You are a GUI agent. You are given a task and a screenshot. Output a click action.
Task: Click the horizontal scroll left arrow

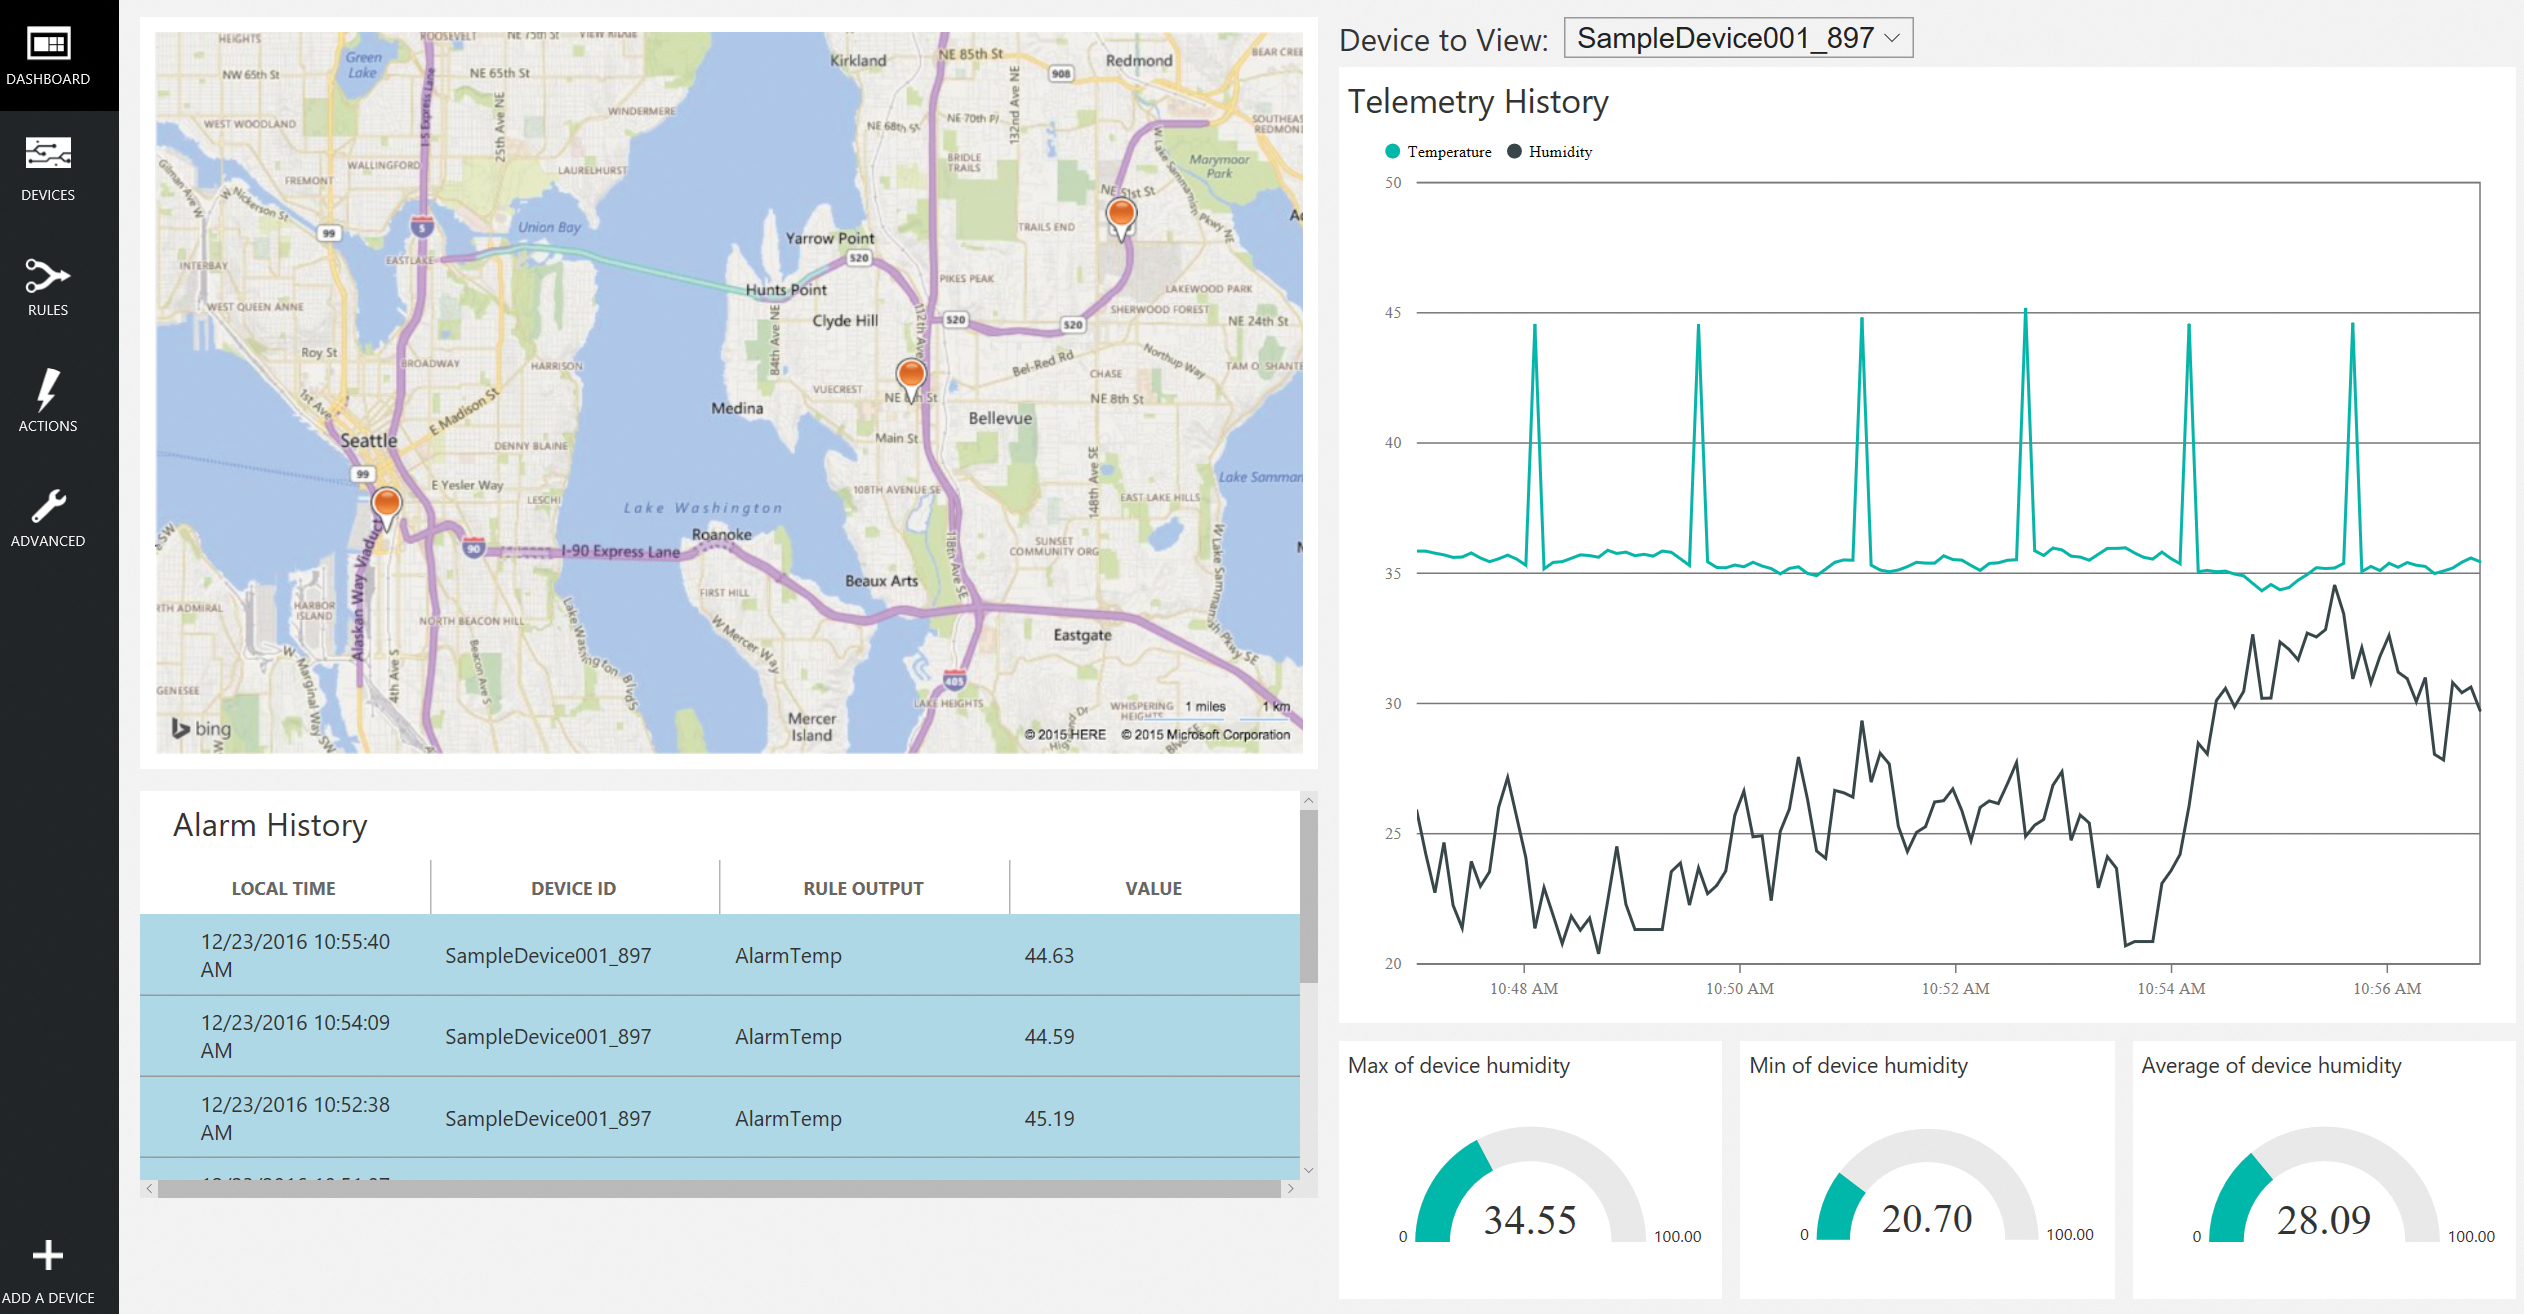tap(149, 1188)
